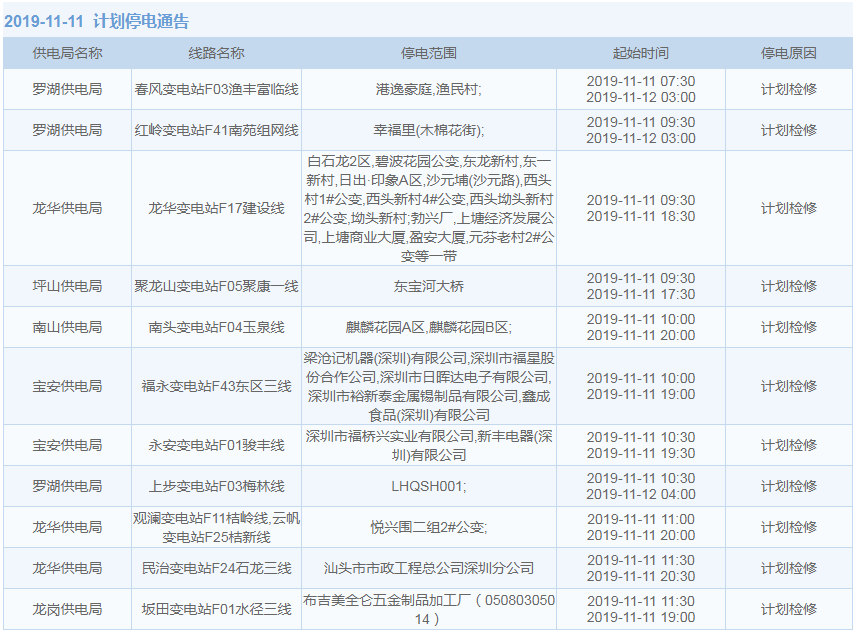
Task: Select the 汕头市市政工程总公司深圳分公司 cell
Action: 428,568
